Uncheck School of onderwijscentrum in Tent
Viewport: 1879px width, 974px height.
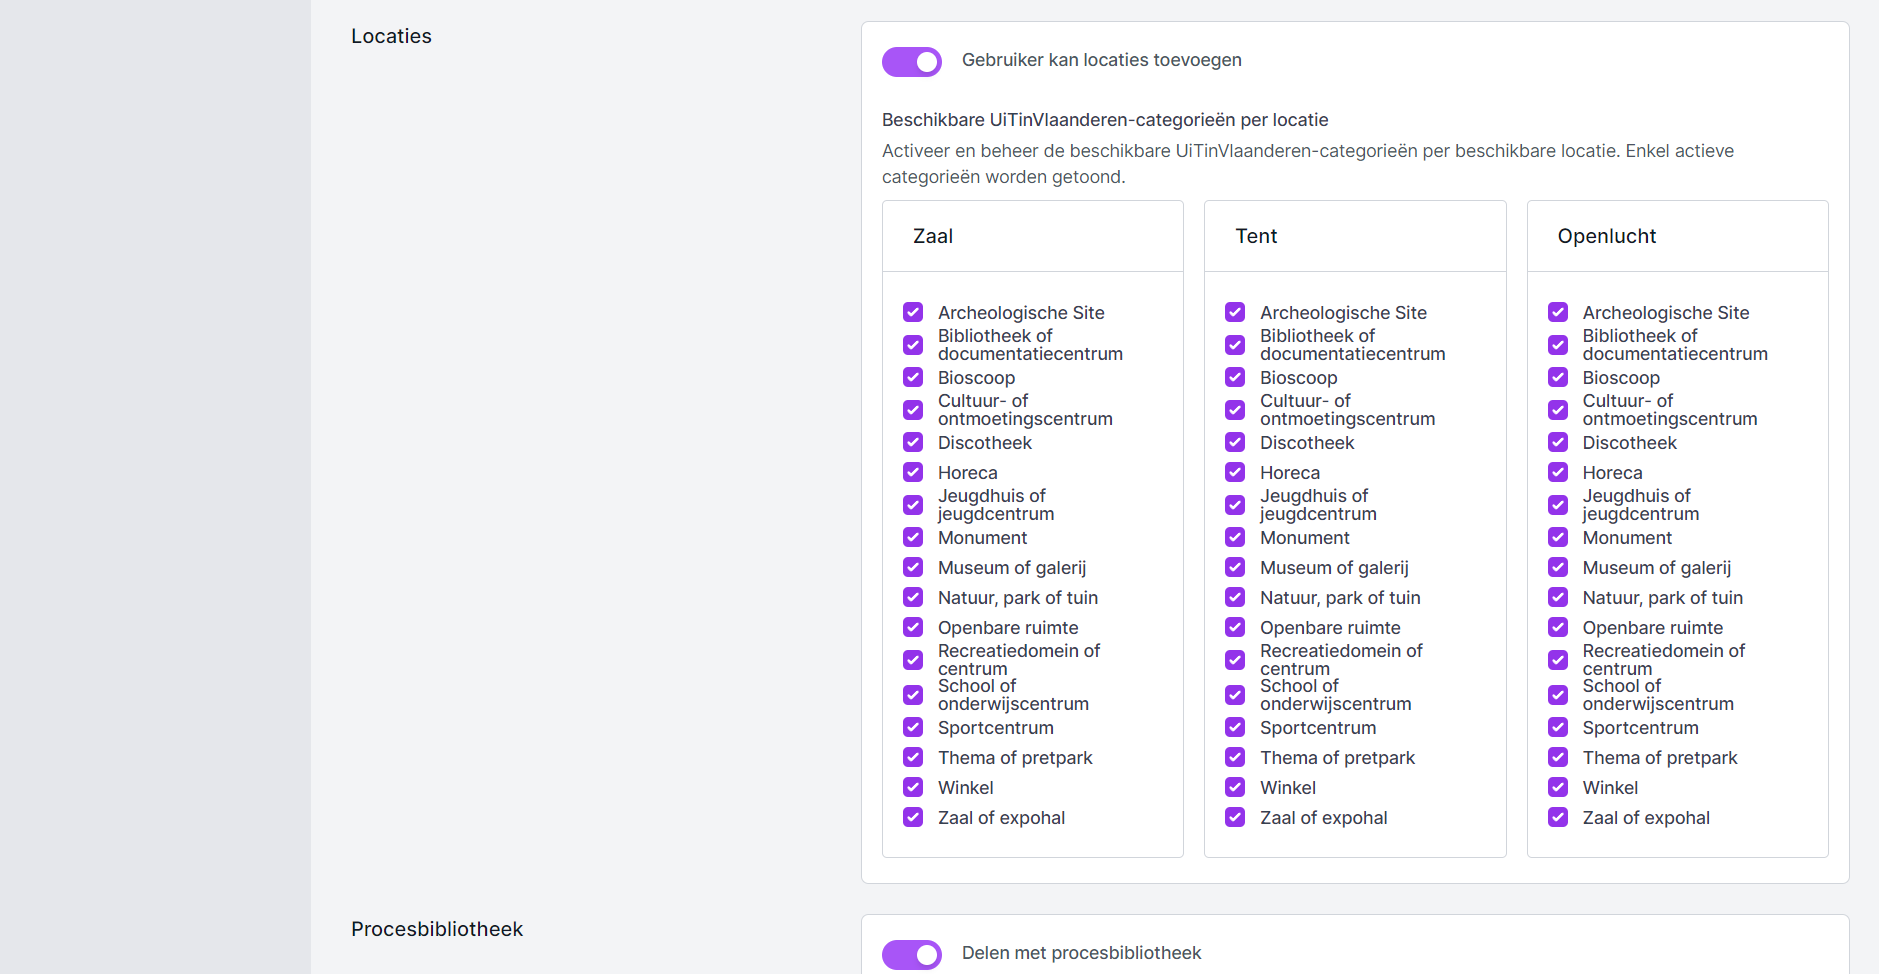click(1235, 695)
